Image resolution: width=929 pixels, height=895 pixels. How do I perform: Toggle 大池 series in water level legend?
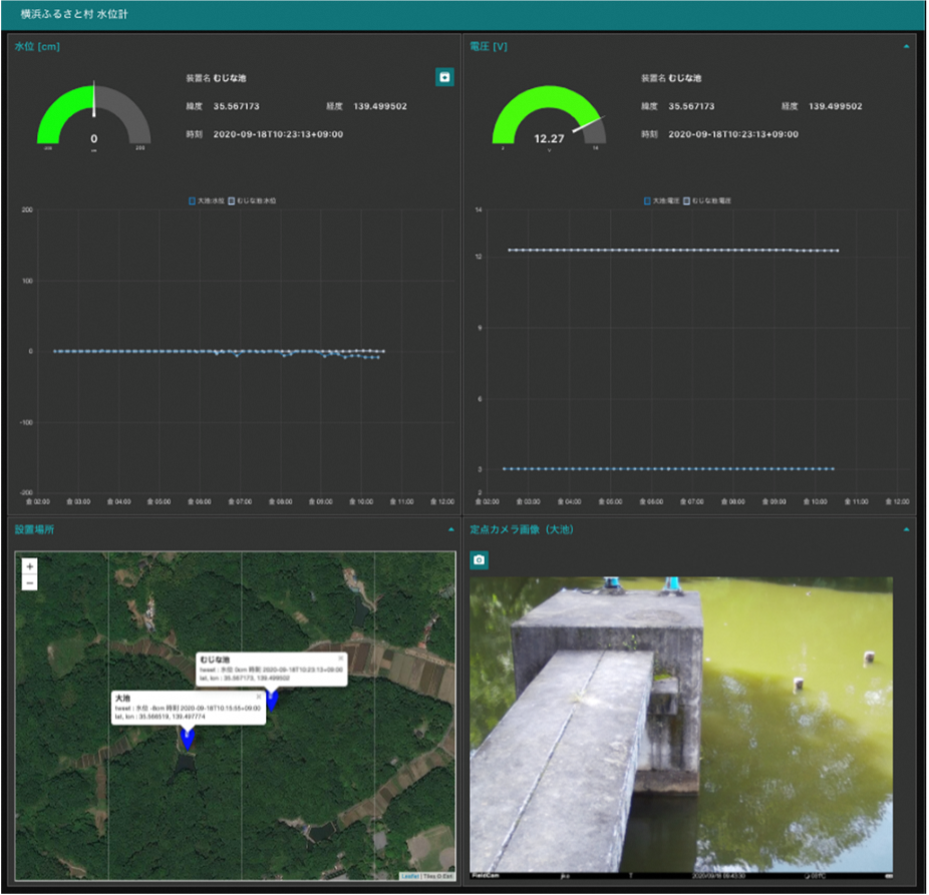coord(206,201)
